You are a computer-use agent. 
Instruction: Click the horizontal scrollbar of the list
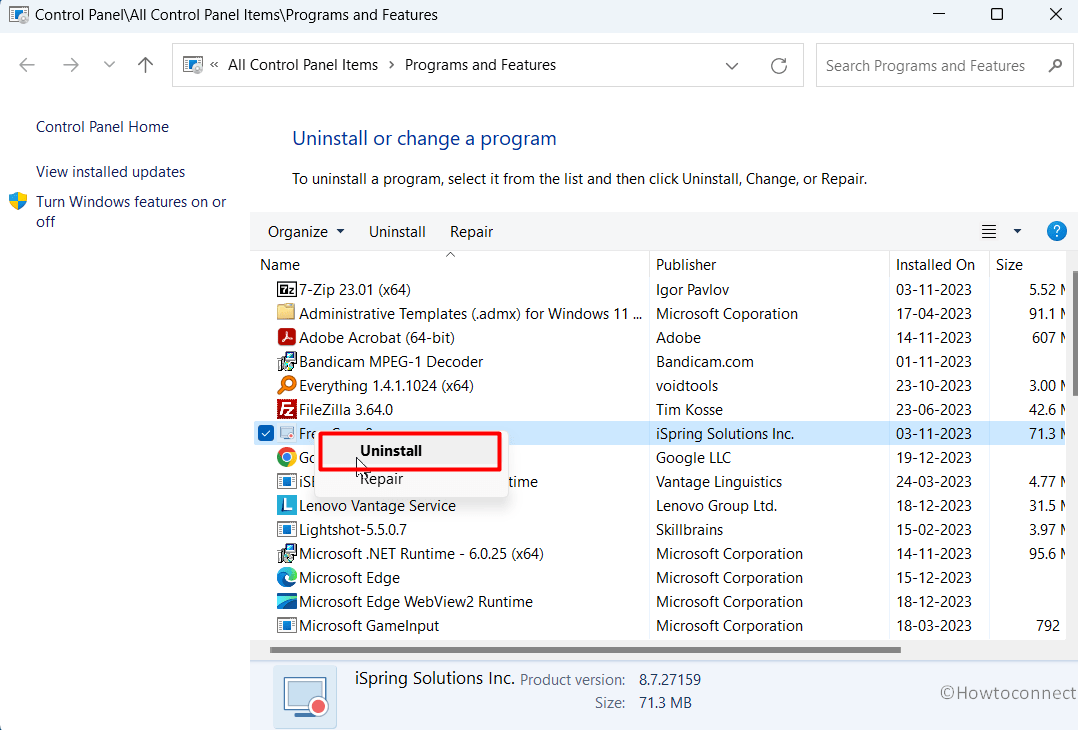[x=585, y=650]
